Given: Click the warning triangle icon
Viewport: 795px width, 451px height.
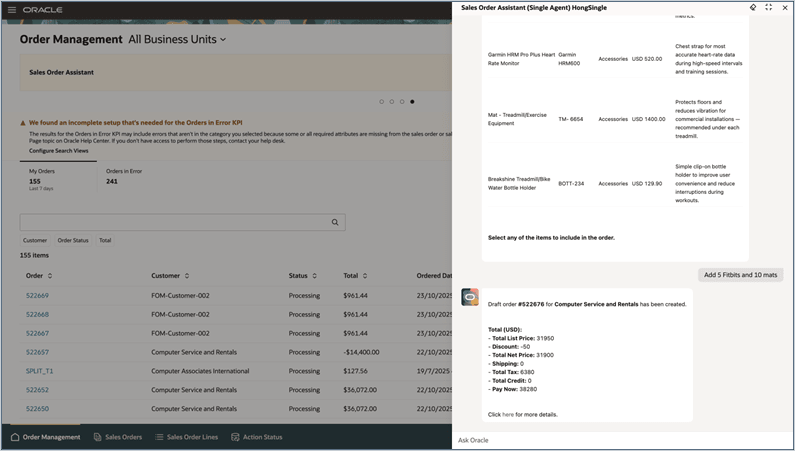Looking at the screenshot, I should pyautogui.click(x=23, y=123).
